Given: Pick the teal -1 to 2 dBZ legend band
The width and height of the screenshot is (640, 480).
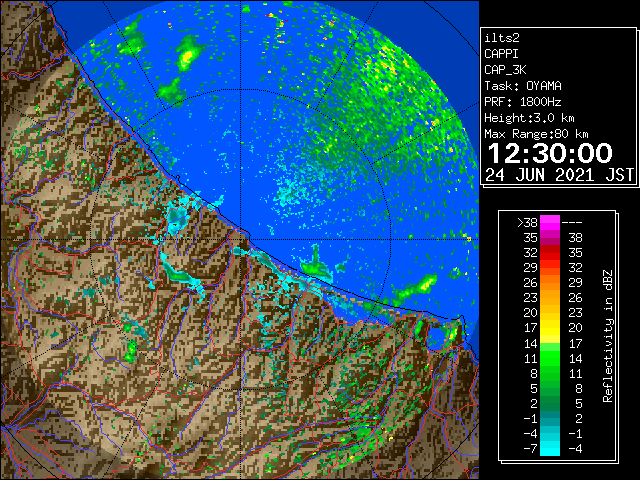Looking at the screenshot, I should click(550, 418).
